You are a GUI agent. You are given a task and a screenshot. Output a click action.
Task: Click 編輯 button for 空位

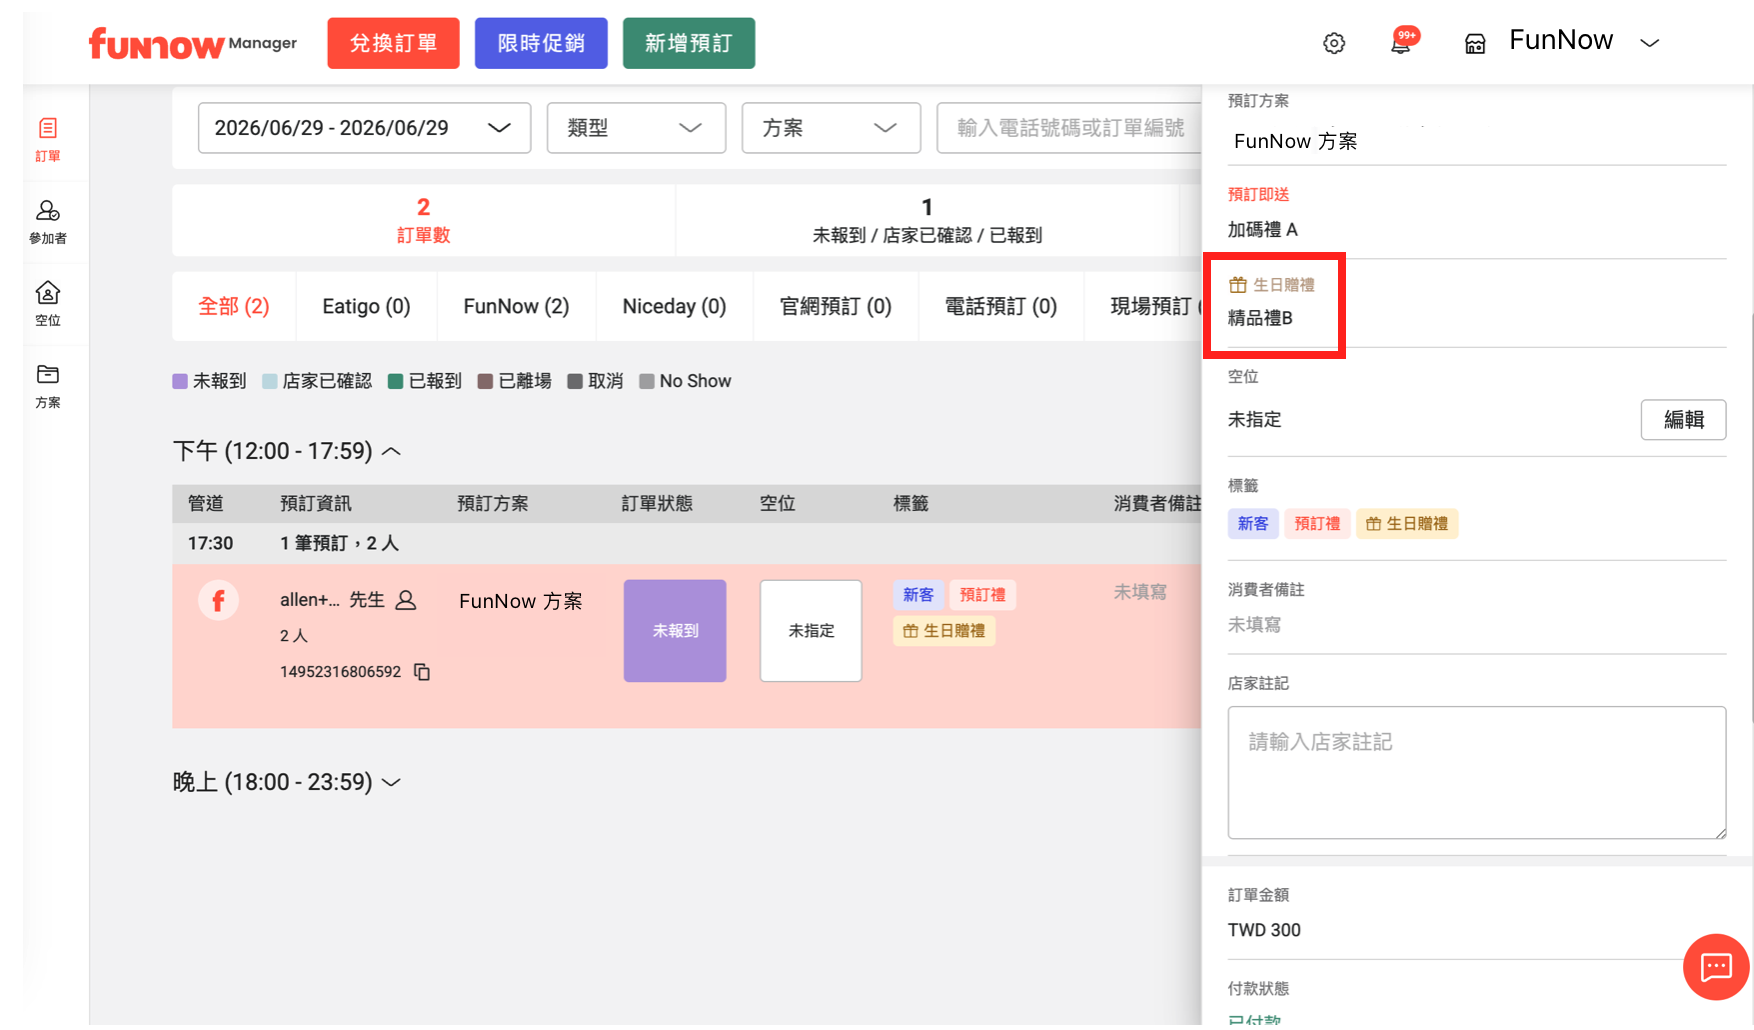[x=1683, y=420]
